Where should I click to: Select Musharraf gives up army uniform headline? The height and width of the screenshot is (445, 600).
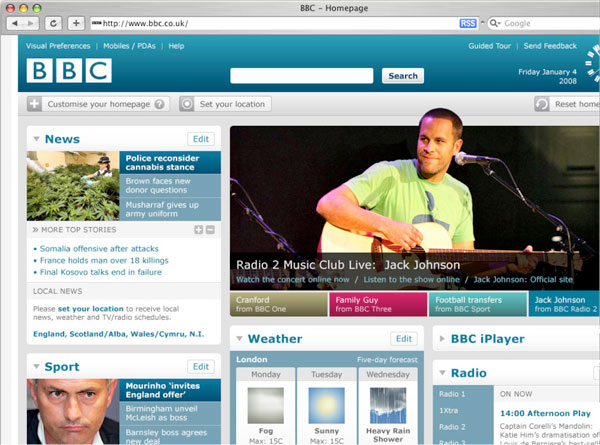click(x=170, y=209)
